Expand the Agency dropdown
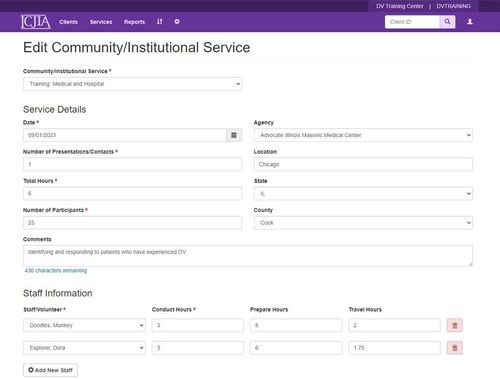 (x=363, y=135)
